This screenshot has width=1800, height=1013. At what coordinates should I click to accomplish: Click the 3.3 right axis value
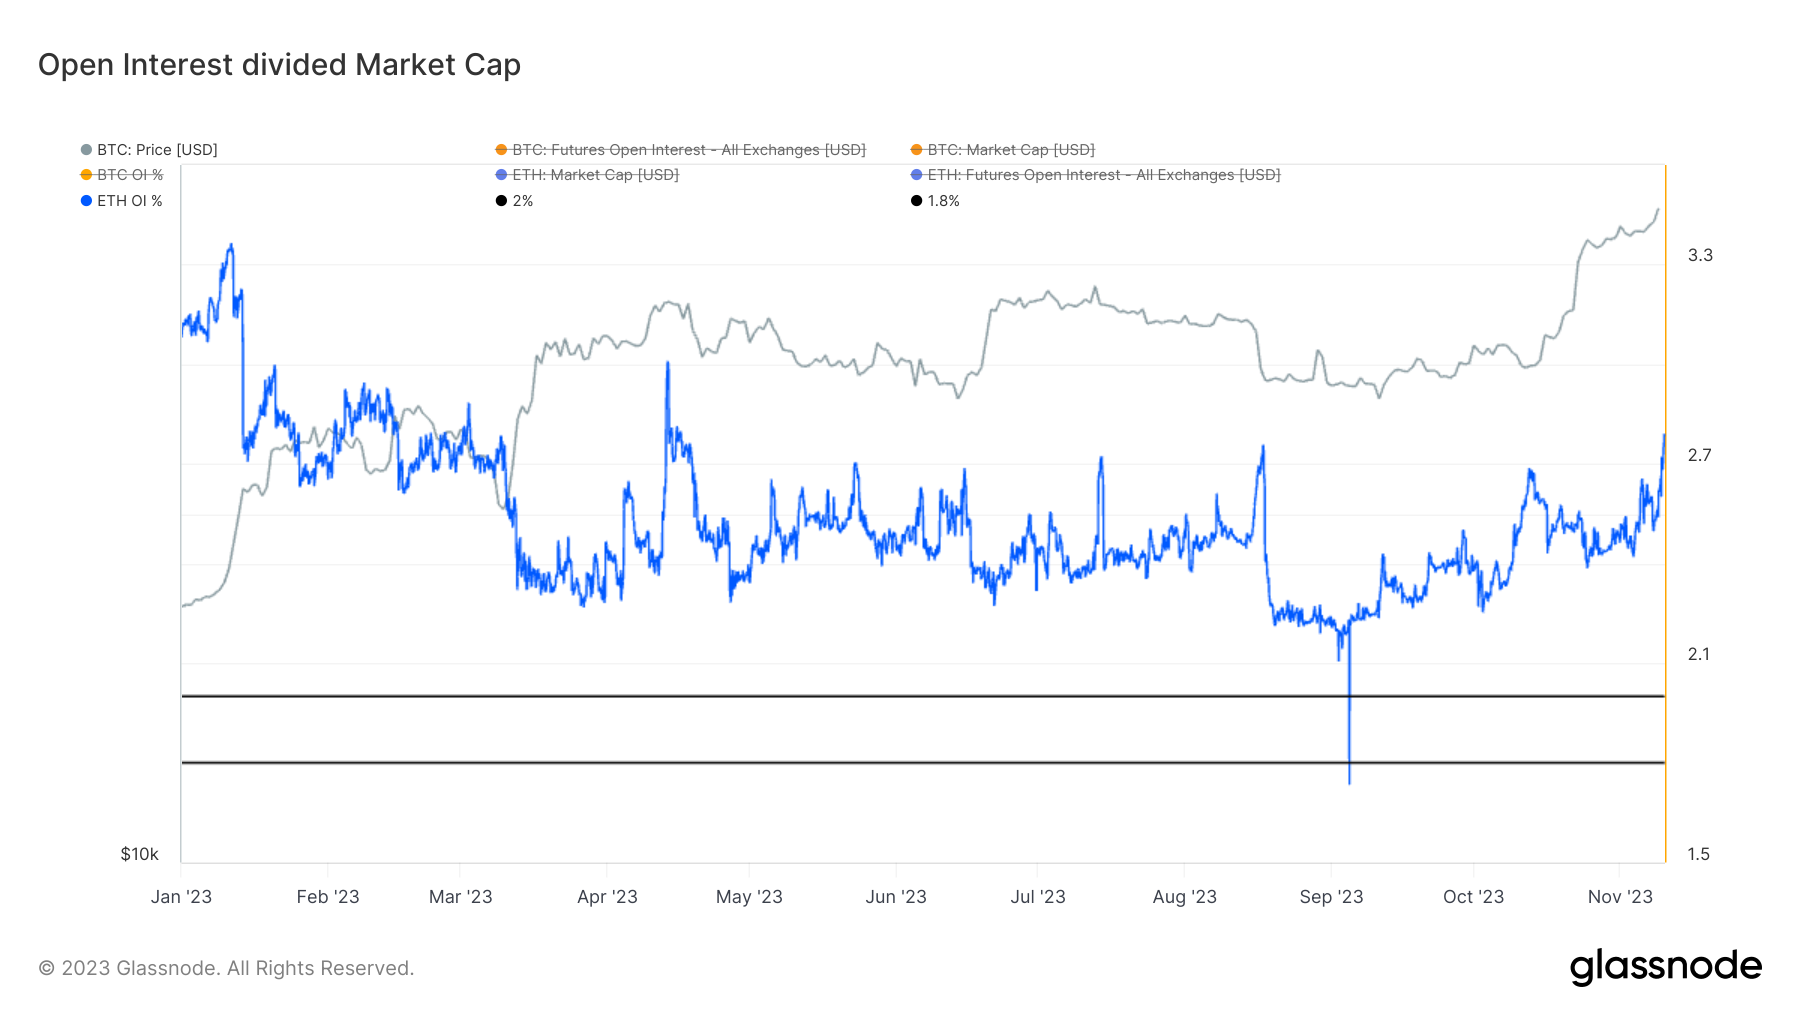[x=1700, y=256]
